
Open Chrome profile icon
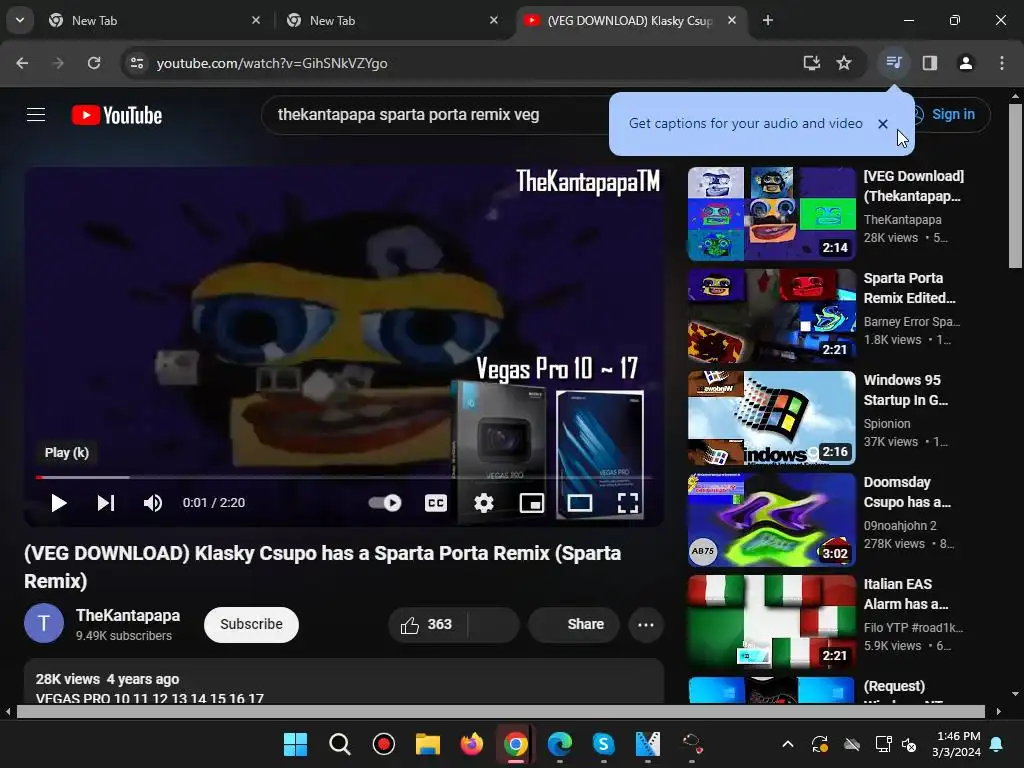click(x=965, y=63)
